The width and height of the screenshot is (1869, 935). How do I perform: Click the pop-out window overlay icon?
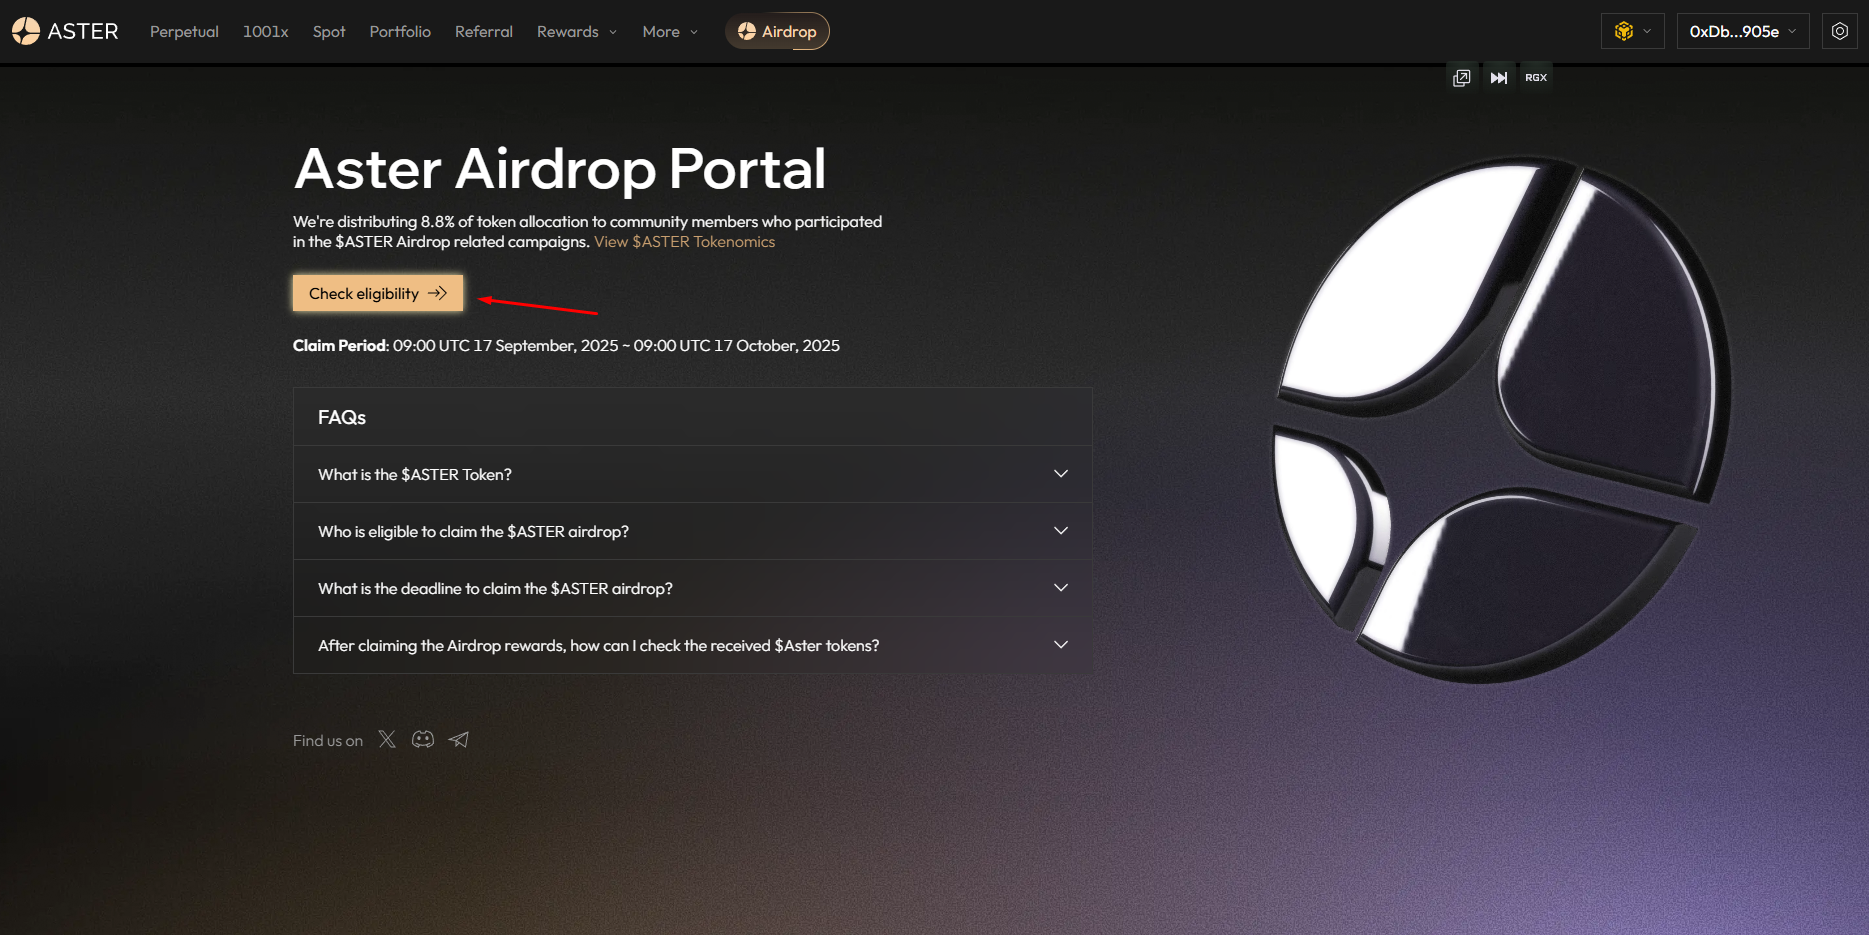coord(1461,78)
